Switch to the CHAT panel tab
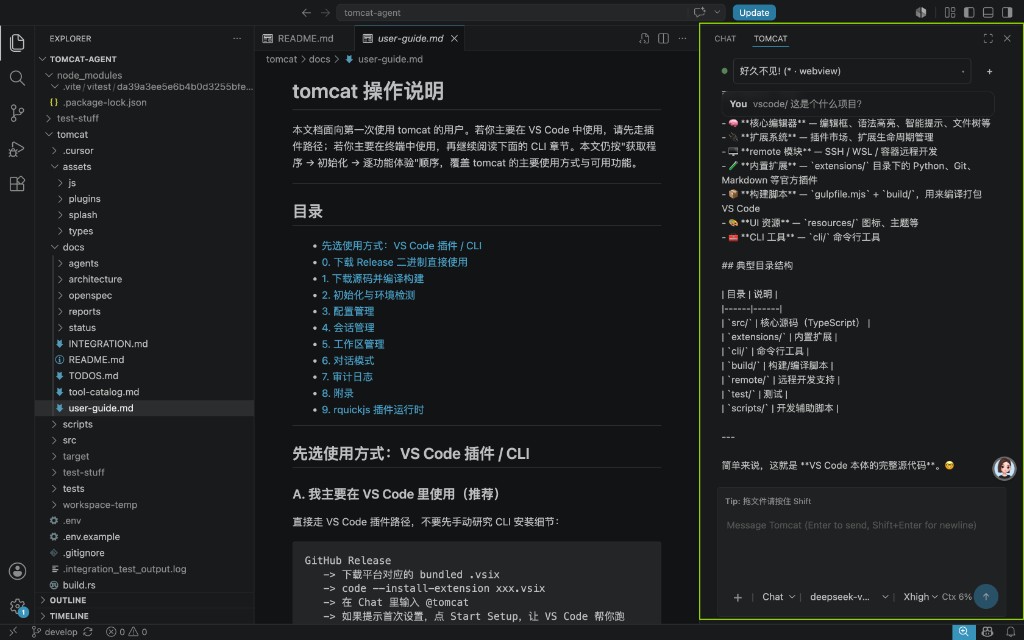Screen dimensions: 1024x640 (x=725, y=39)
